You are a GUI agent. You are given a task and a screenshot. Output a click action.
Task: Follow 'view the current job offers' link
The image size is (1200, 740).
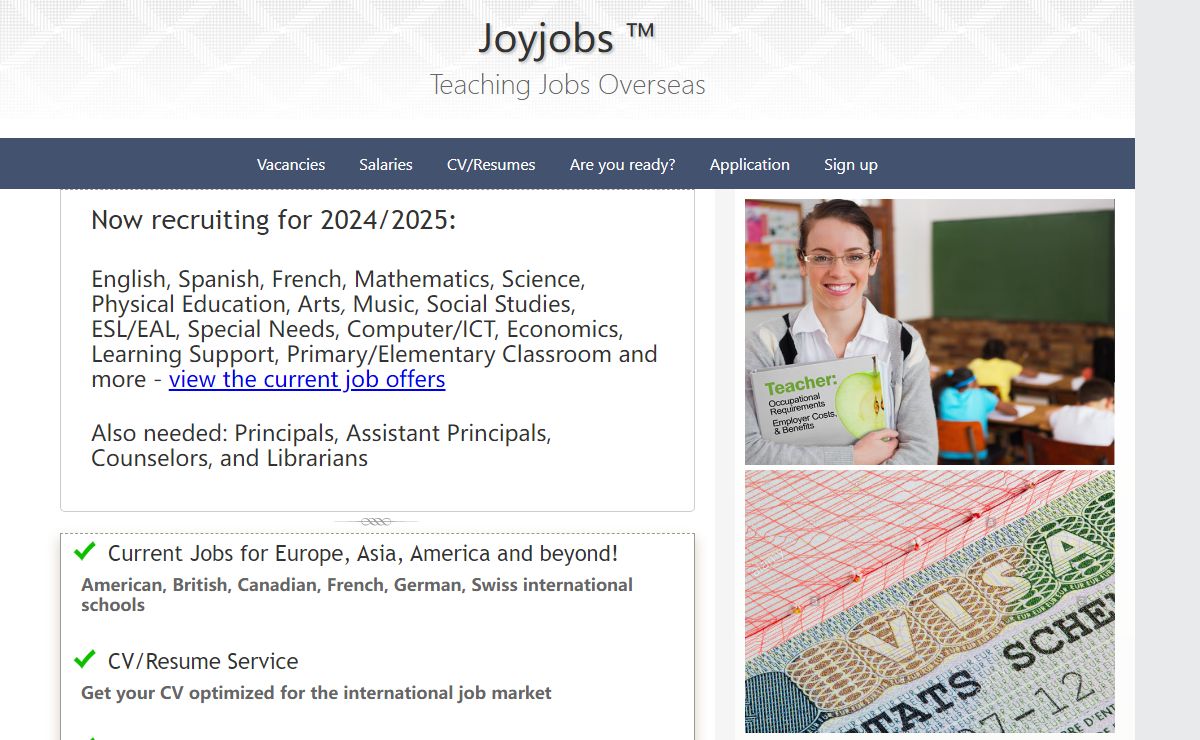pos(307,380)
